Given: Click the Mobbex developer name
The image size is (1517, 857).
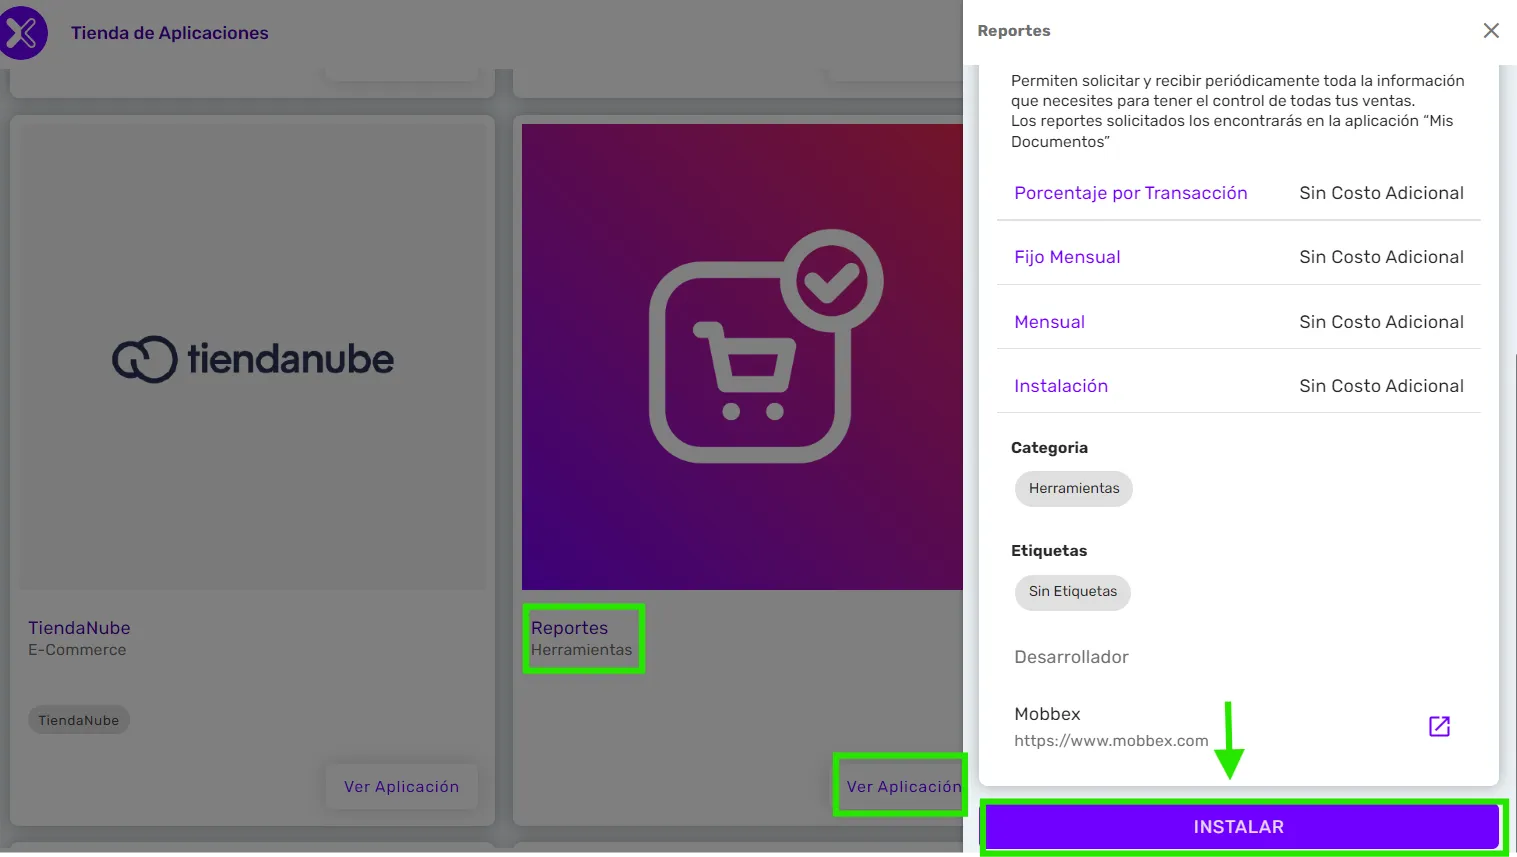Looking at the screenshot, I should [x=1047, y=714].
